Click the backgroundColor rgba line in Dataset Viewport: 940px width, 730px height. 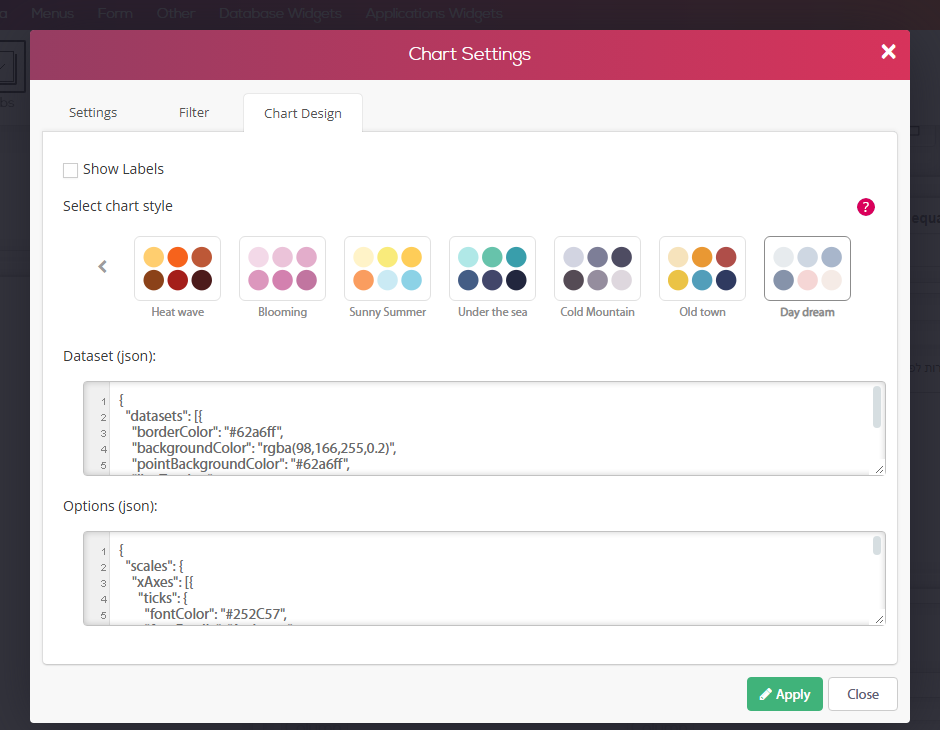[x=264, y=448]
